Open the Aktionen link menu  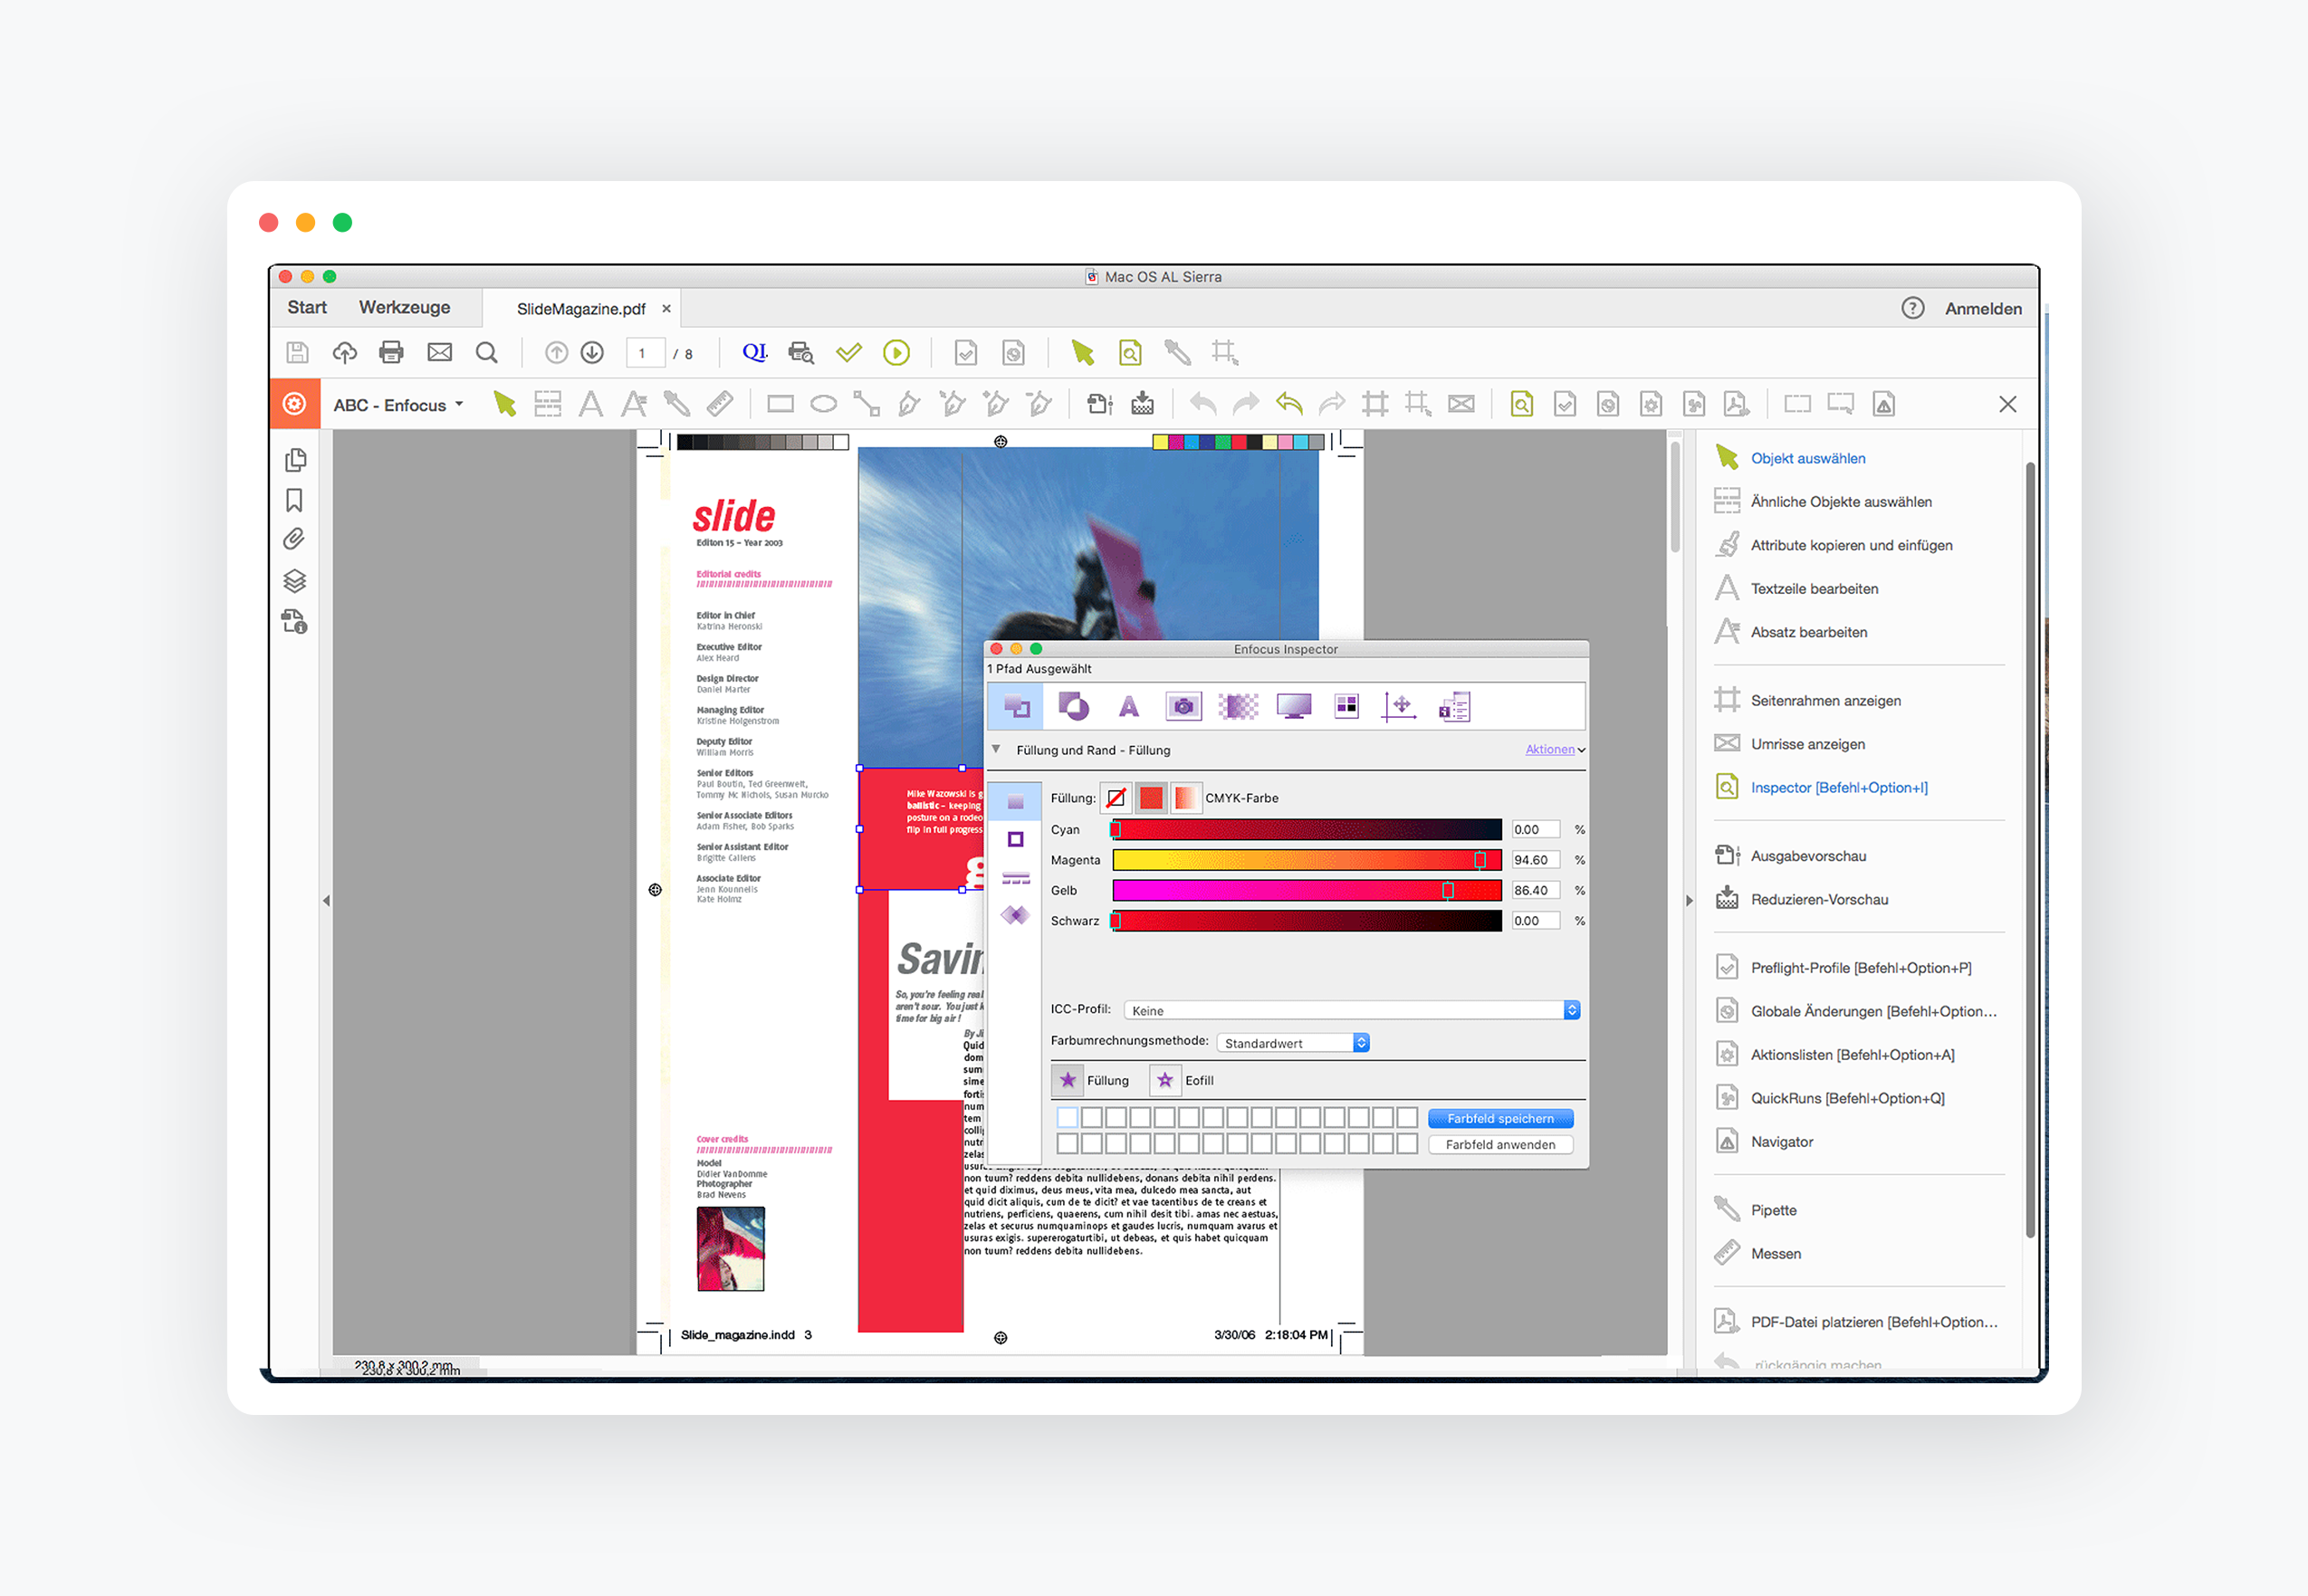point(1551,749)
